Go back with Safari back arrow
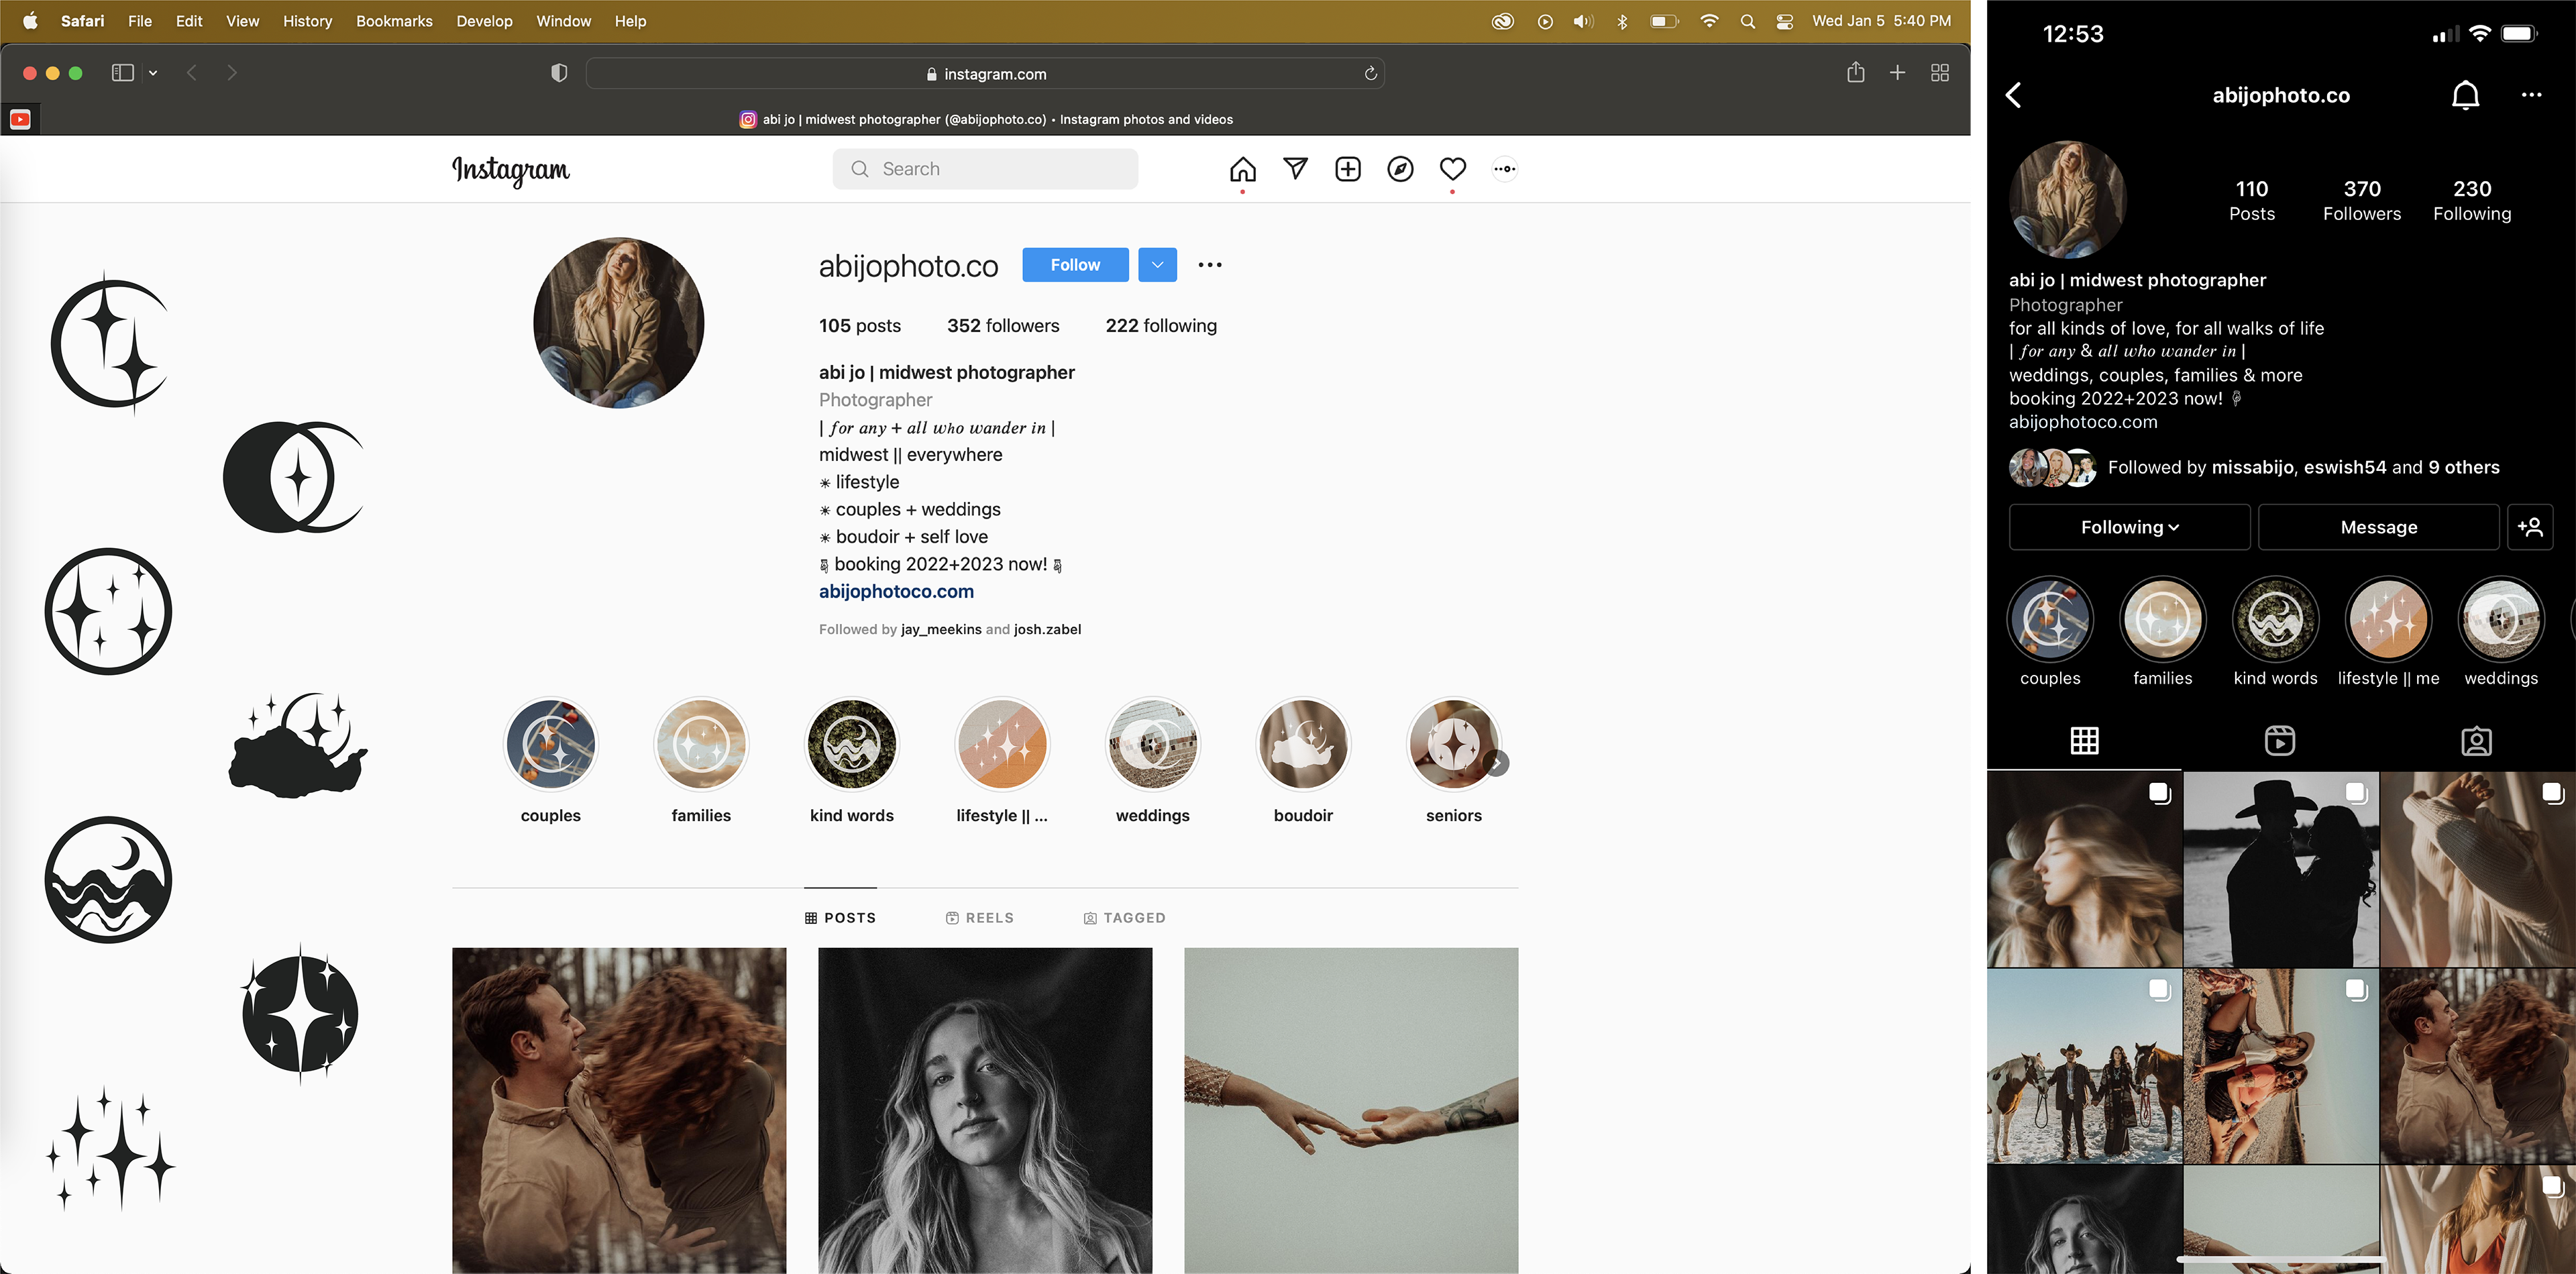2576x1274 pixels. tap(192, 73)
